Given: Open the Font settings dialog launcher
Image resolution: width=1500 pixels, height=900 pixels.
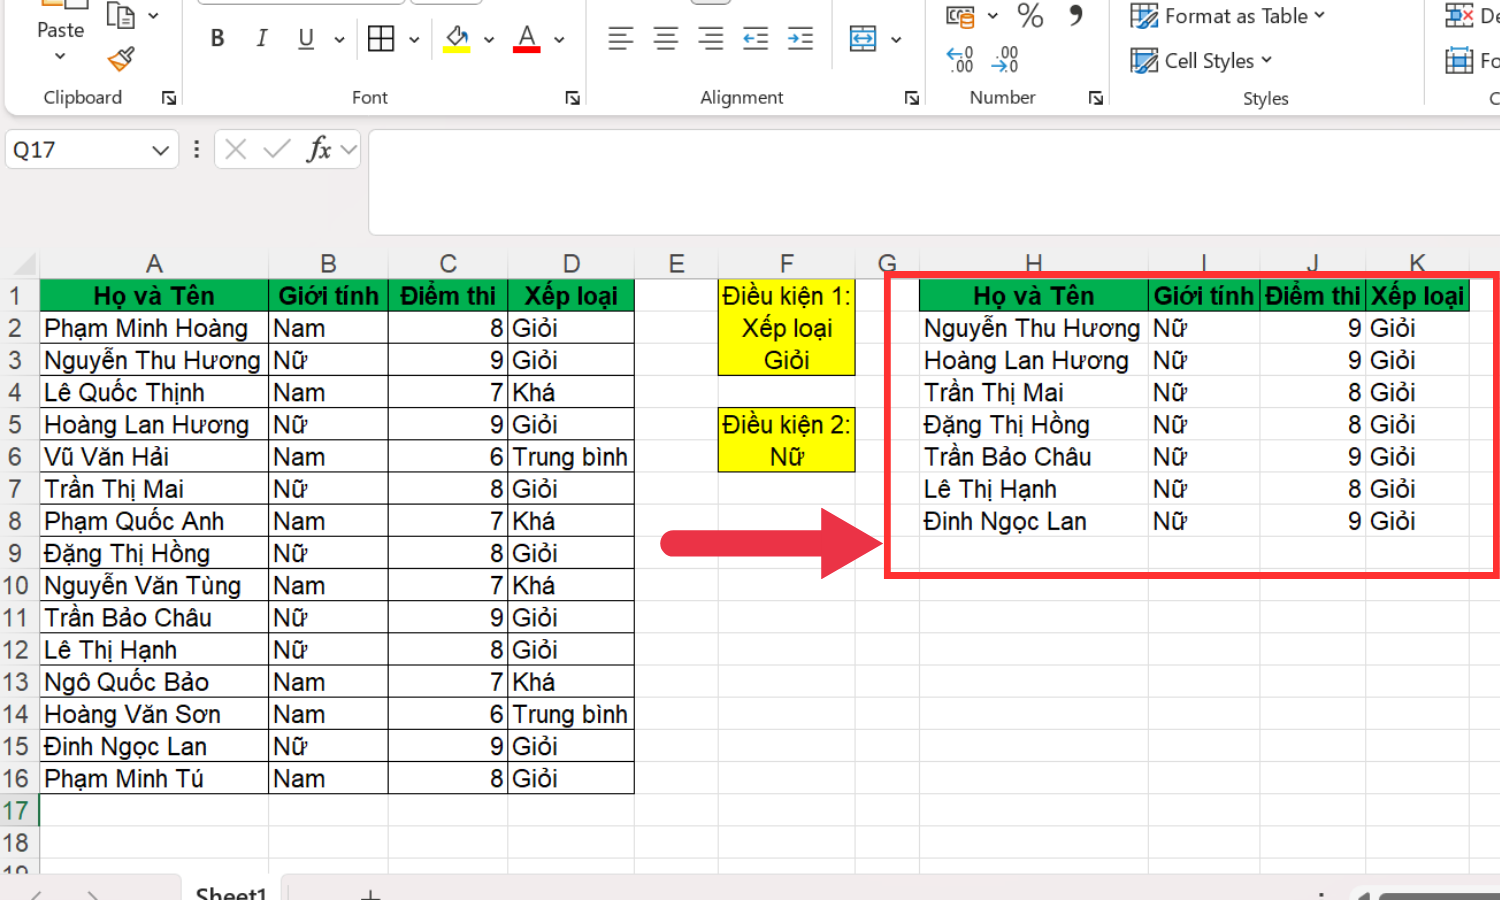Looking at the screenshot, I should coord(572,98).
